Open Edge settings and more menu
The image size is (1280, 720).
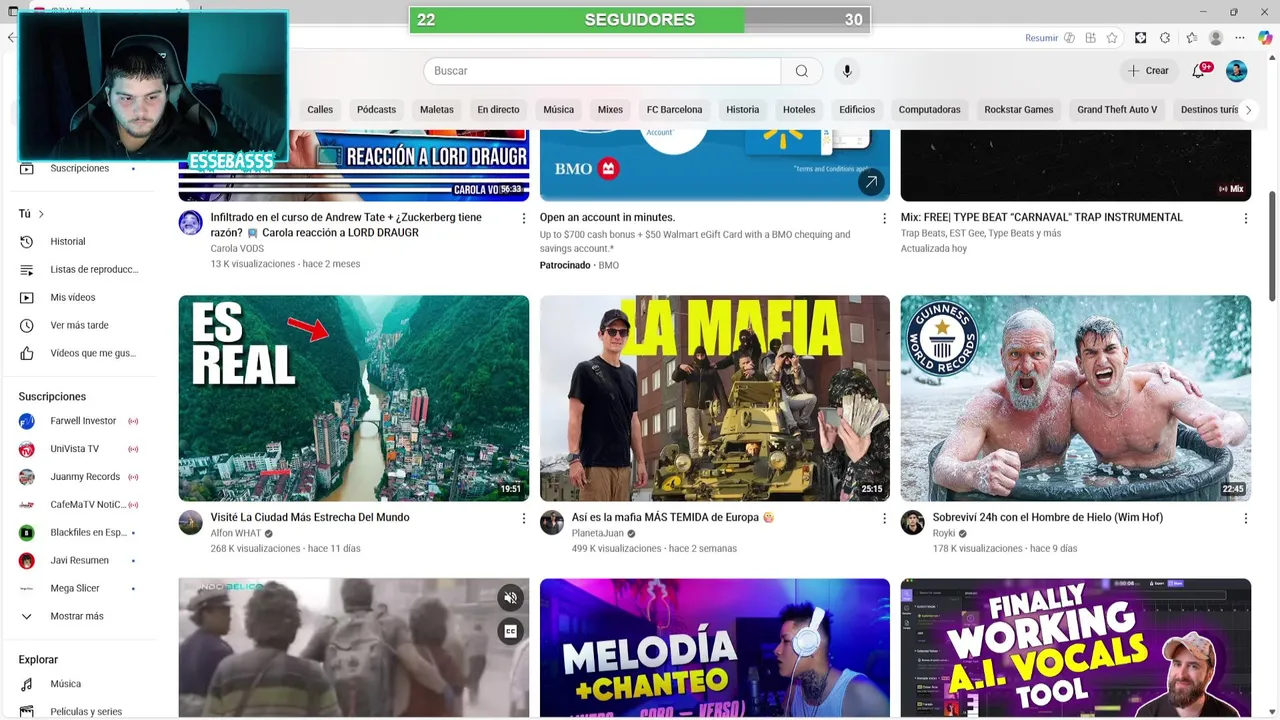click(x=1240, y=38)
